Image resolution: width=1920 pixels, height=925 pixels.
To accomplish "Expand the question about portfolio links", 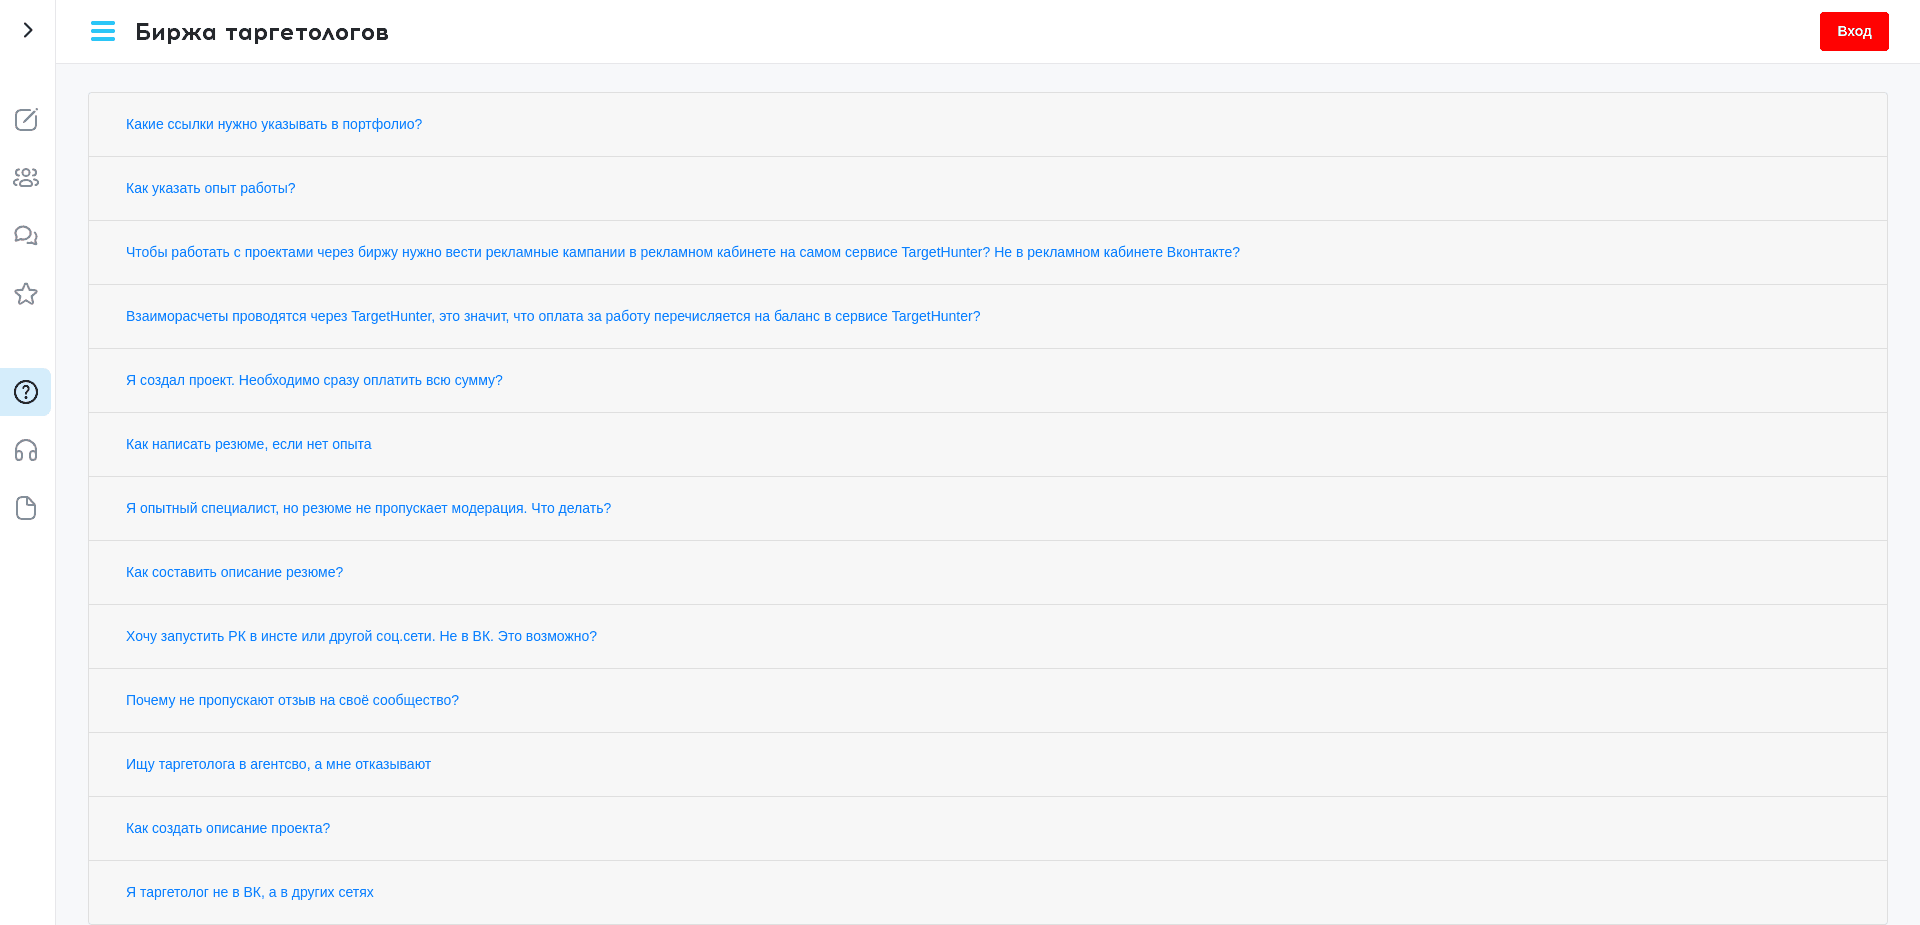I will click(274, 124).
